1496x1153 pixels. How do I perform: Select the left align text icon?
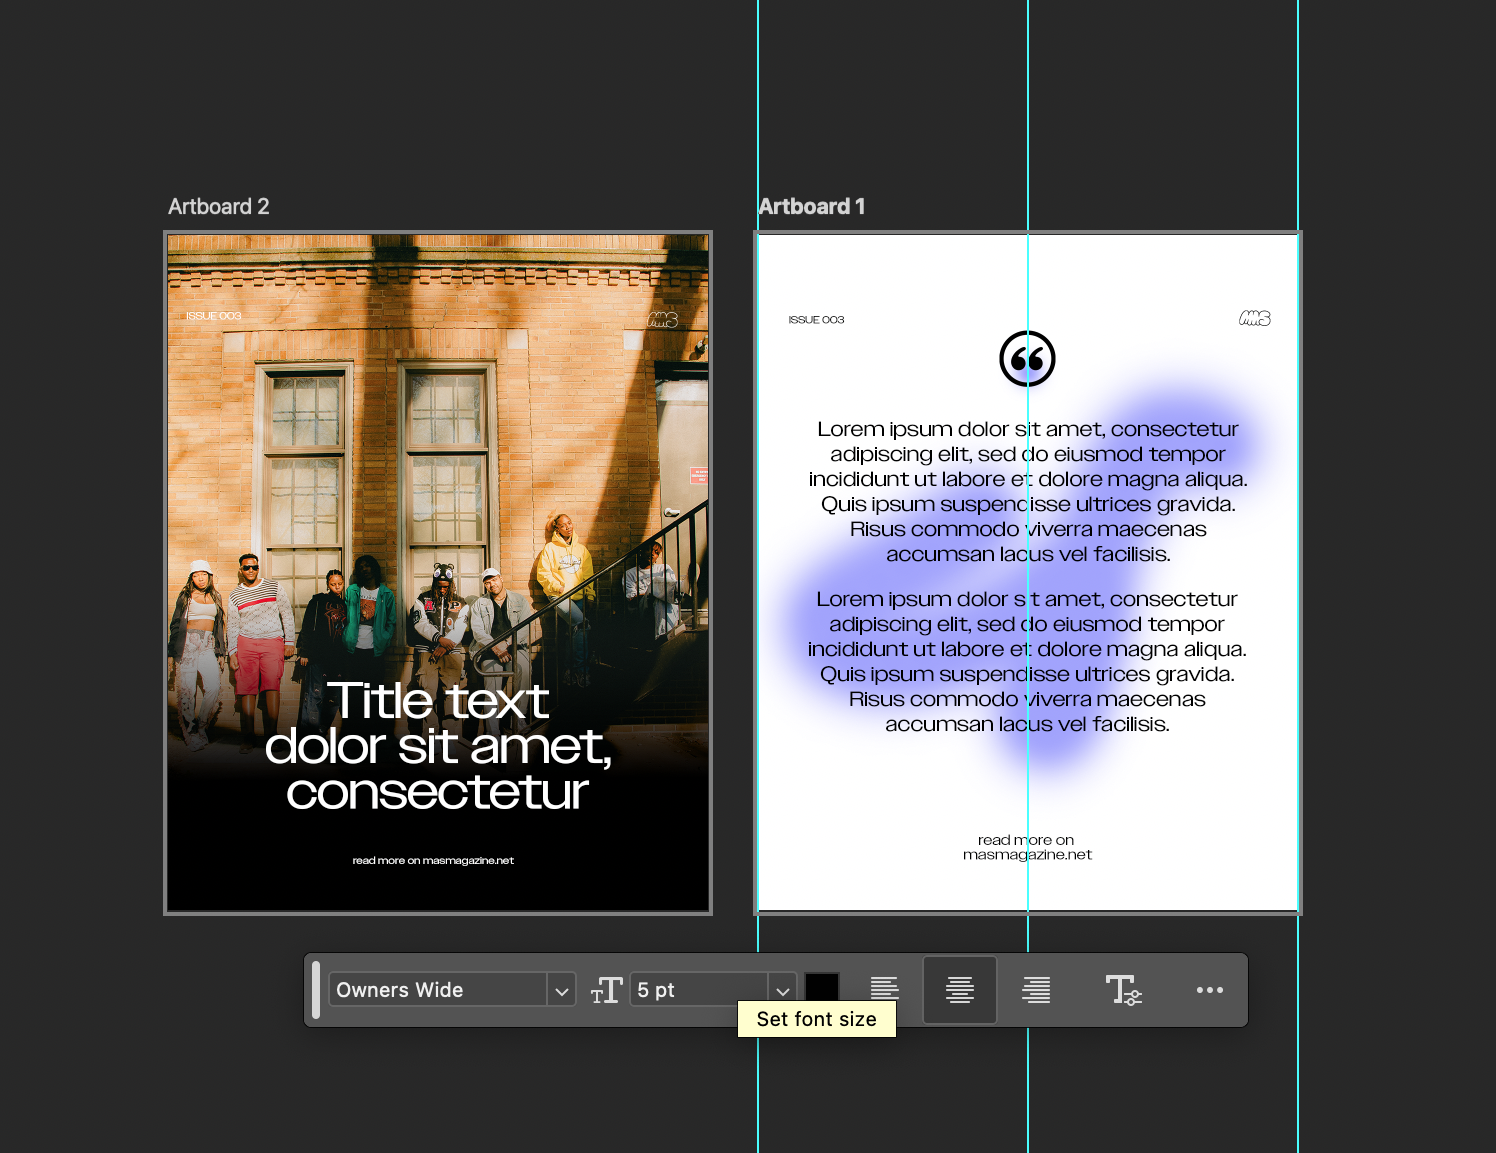tap(884, 990)
